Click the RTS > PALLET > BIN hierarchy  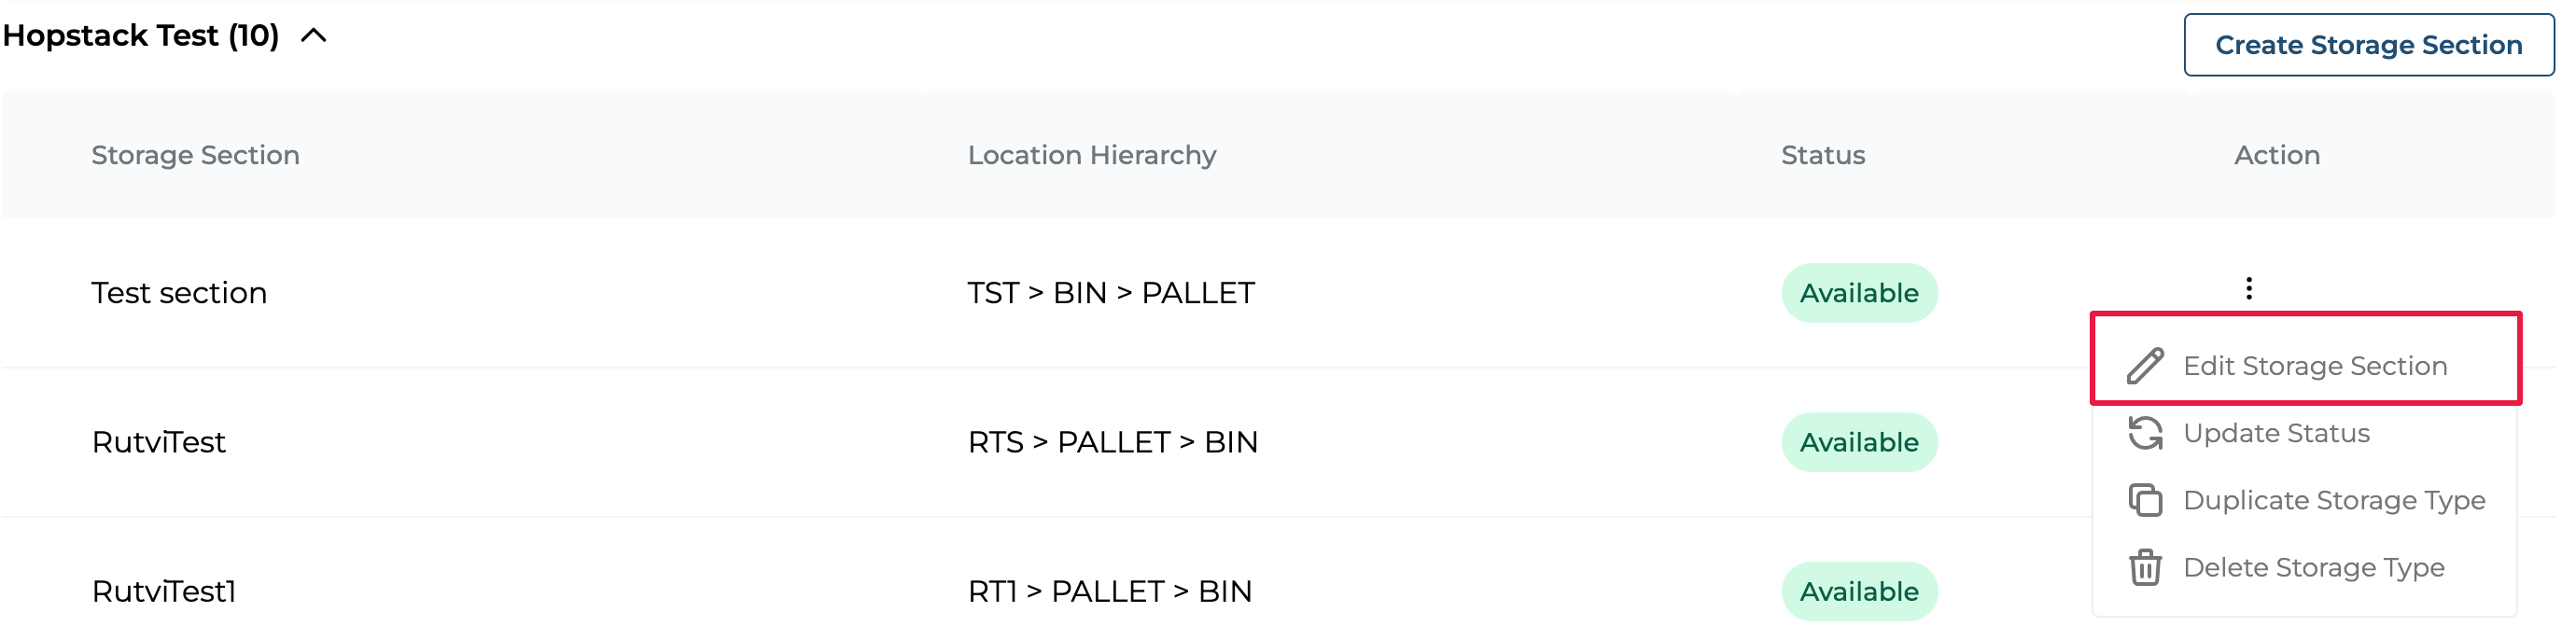(x=1112, y=442)
